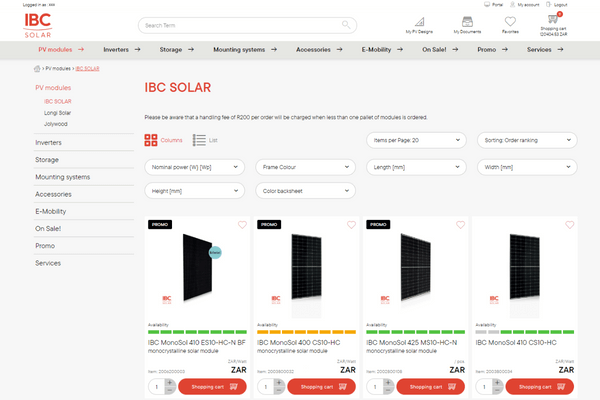Open My PV Designs icon
The height and width of the screenshot is (400, 600).
click(x=419, y=21)
